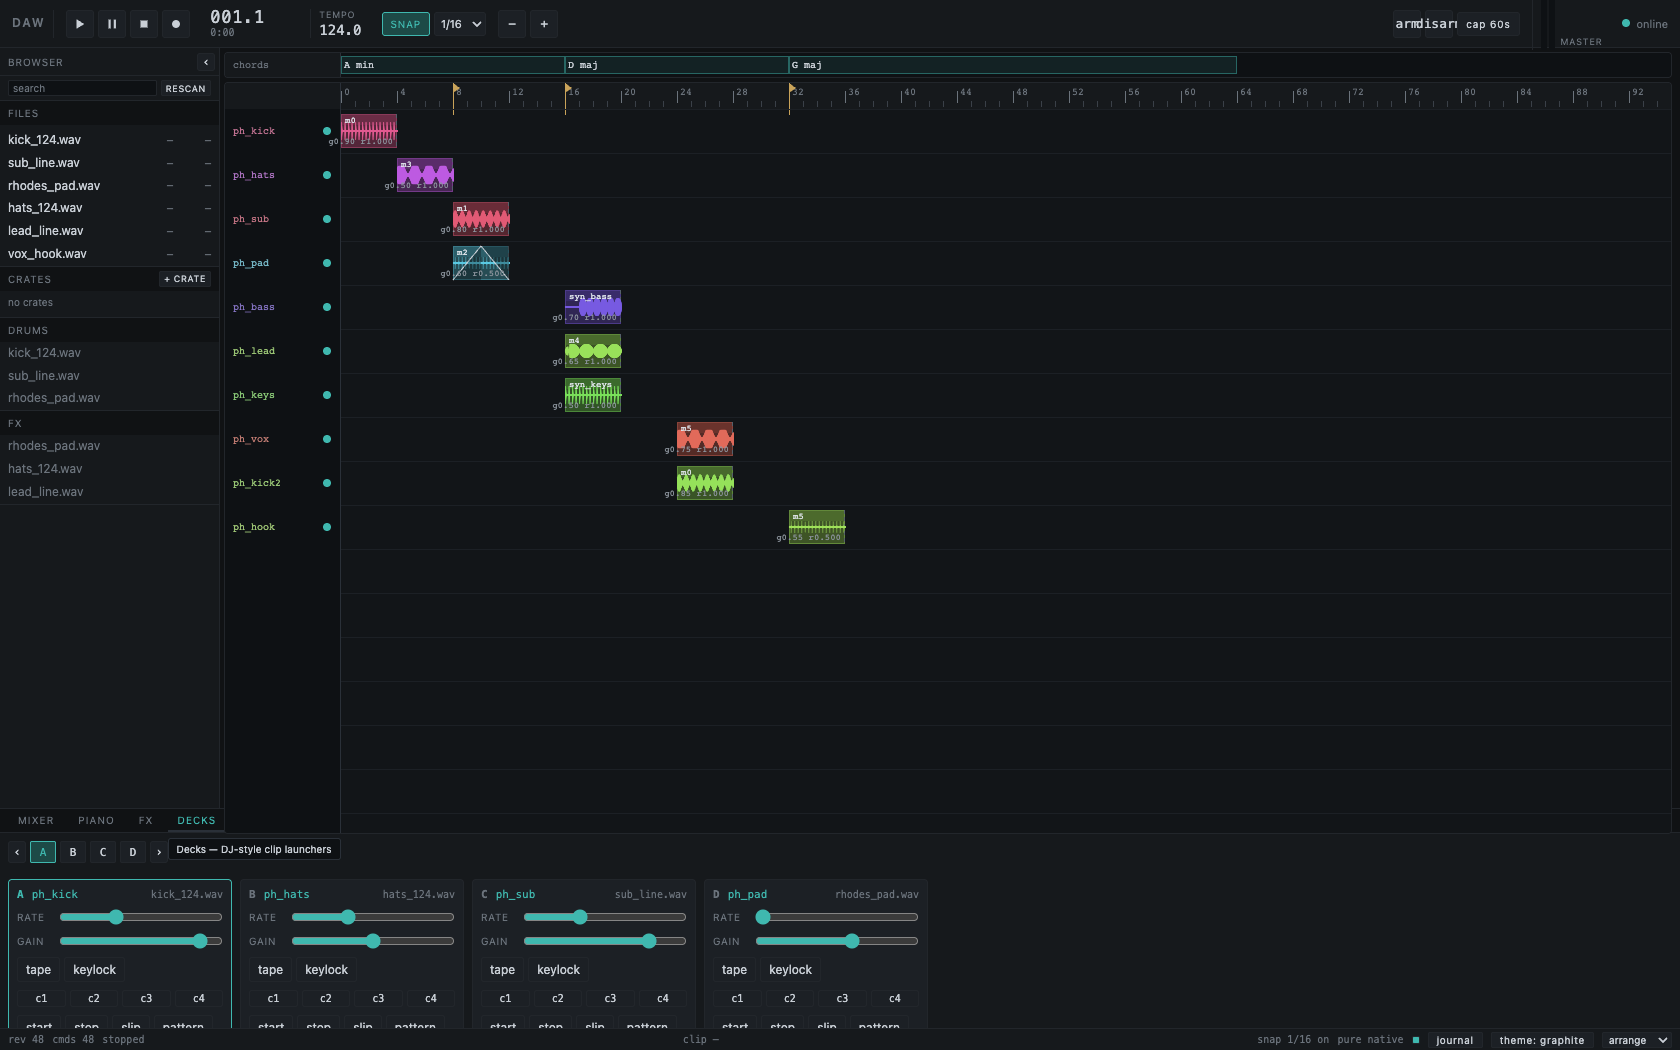The width and height of the screenshot is (1680, 1050).
Task: Enable keylock on deck B ph_hats
Action: (327, 970)
